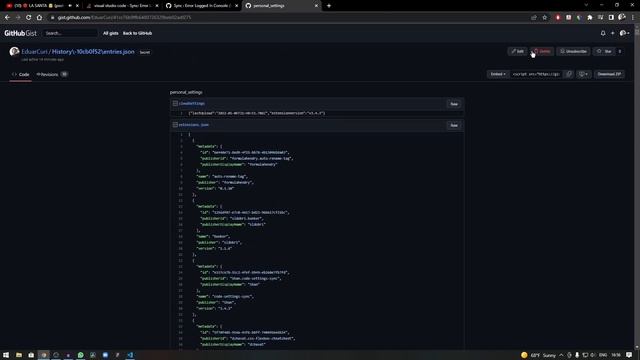The height and width of the screenshot is (360, 640).
Task: Bookmark this page with star icon
Action: [x=544, y=18]
